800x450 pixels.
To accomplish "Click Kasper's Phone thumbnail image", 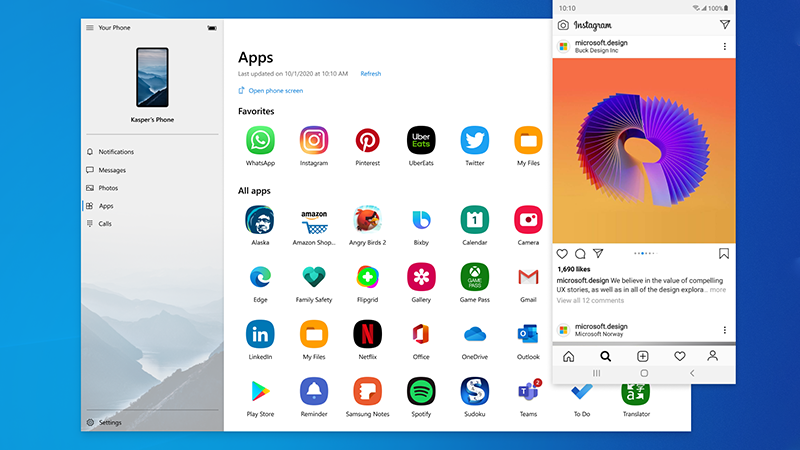I will point(152,77).
